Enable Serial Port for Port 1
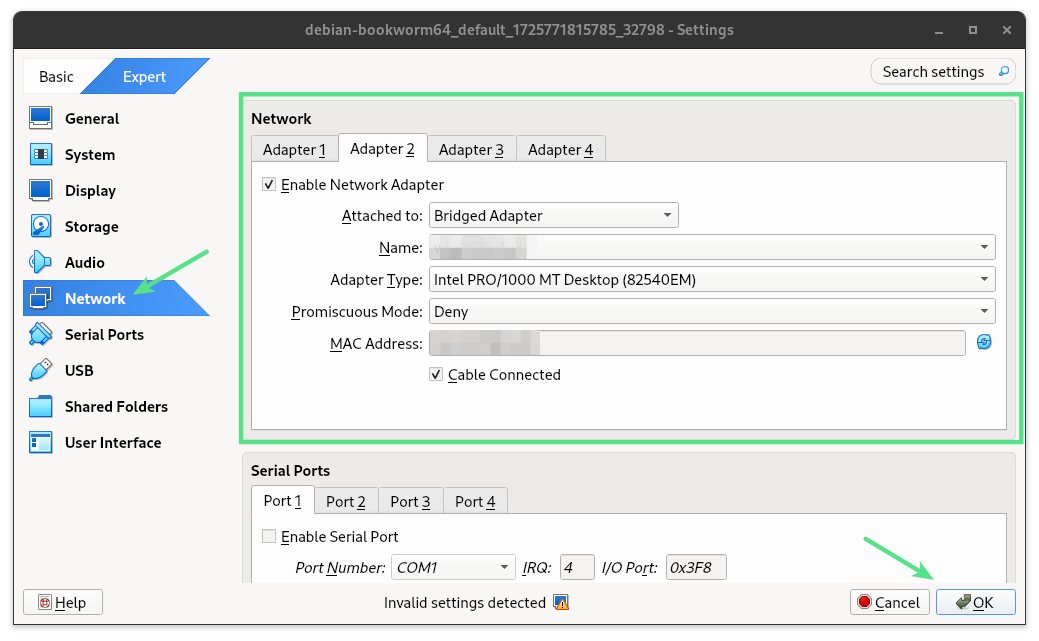Viewport: 1039px width, 641px height. point(268,536)
